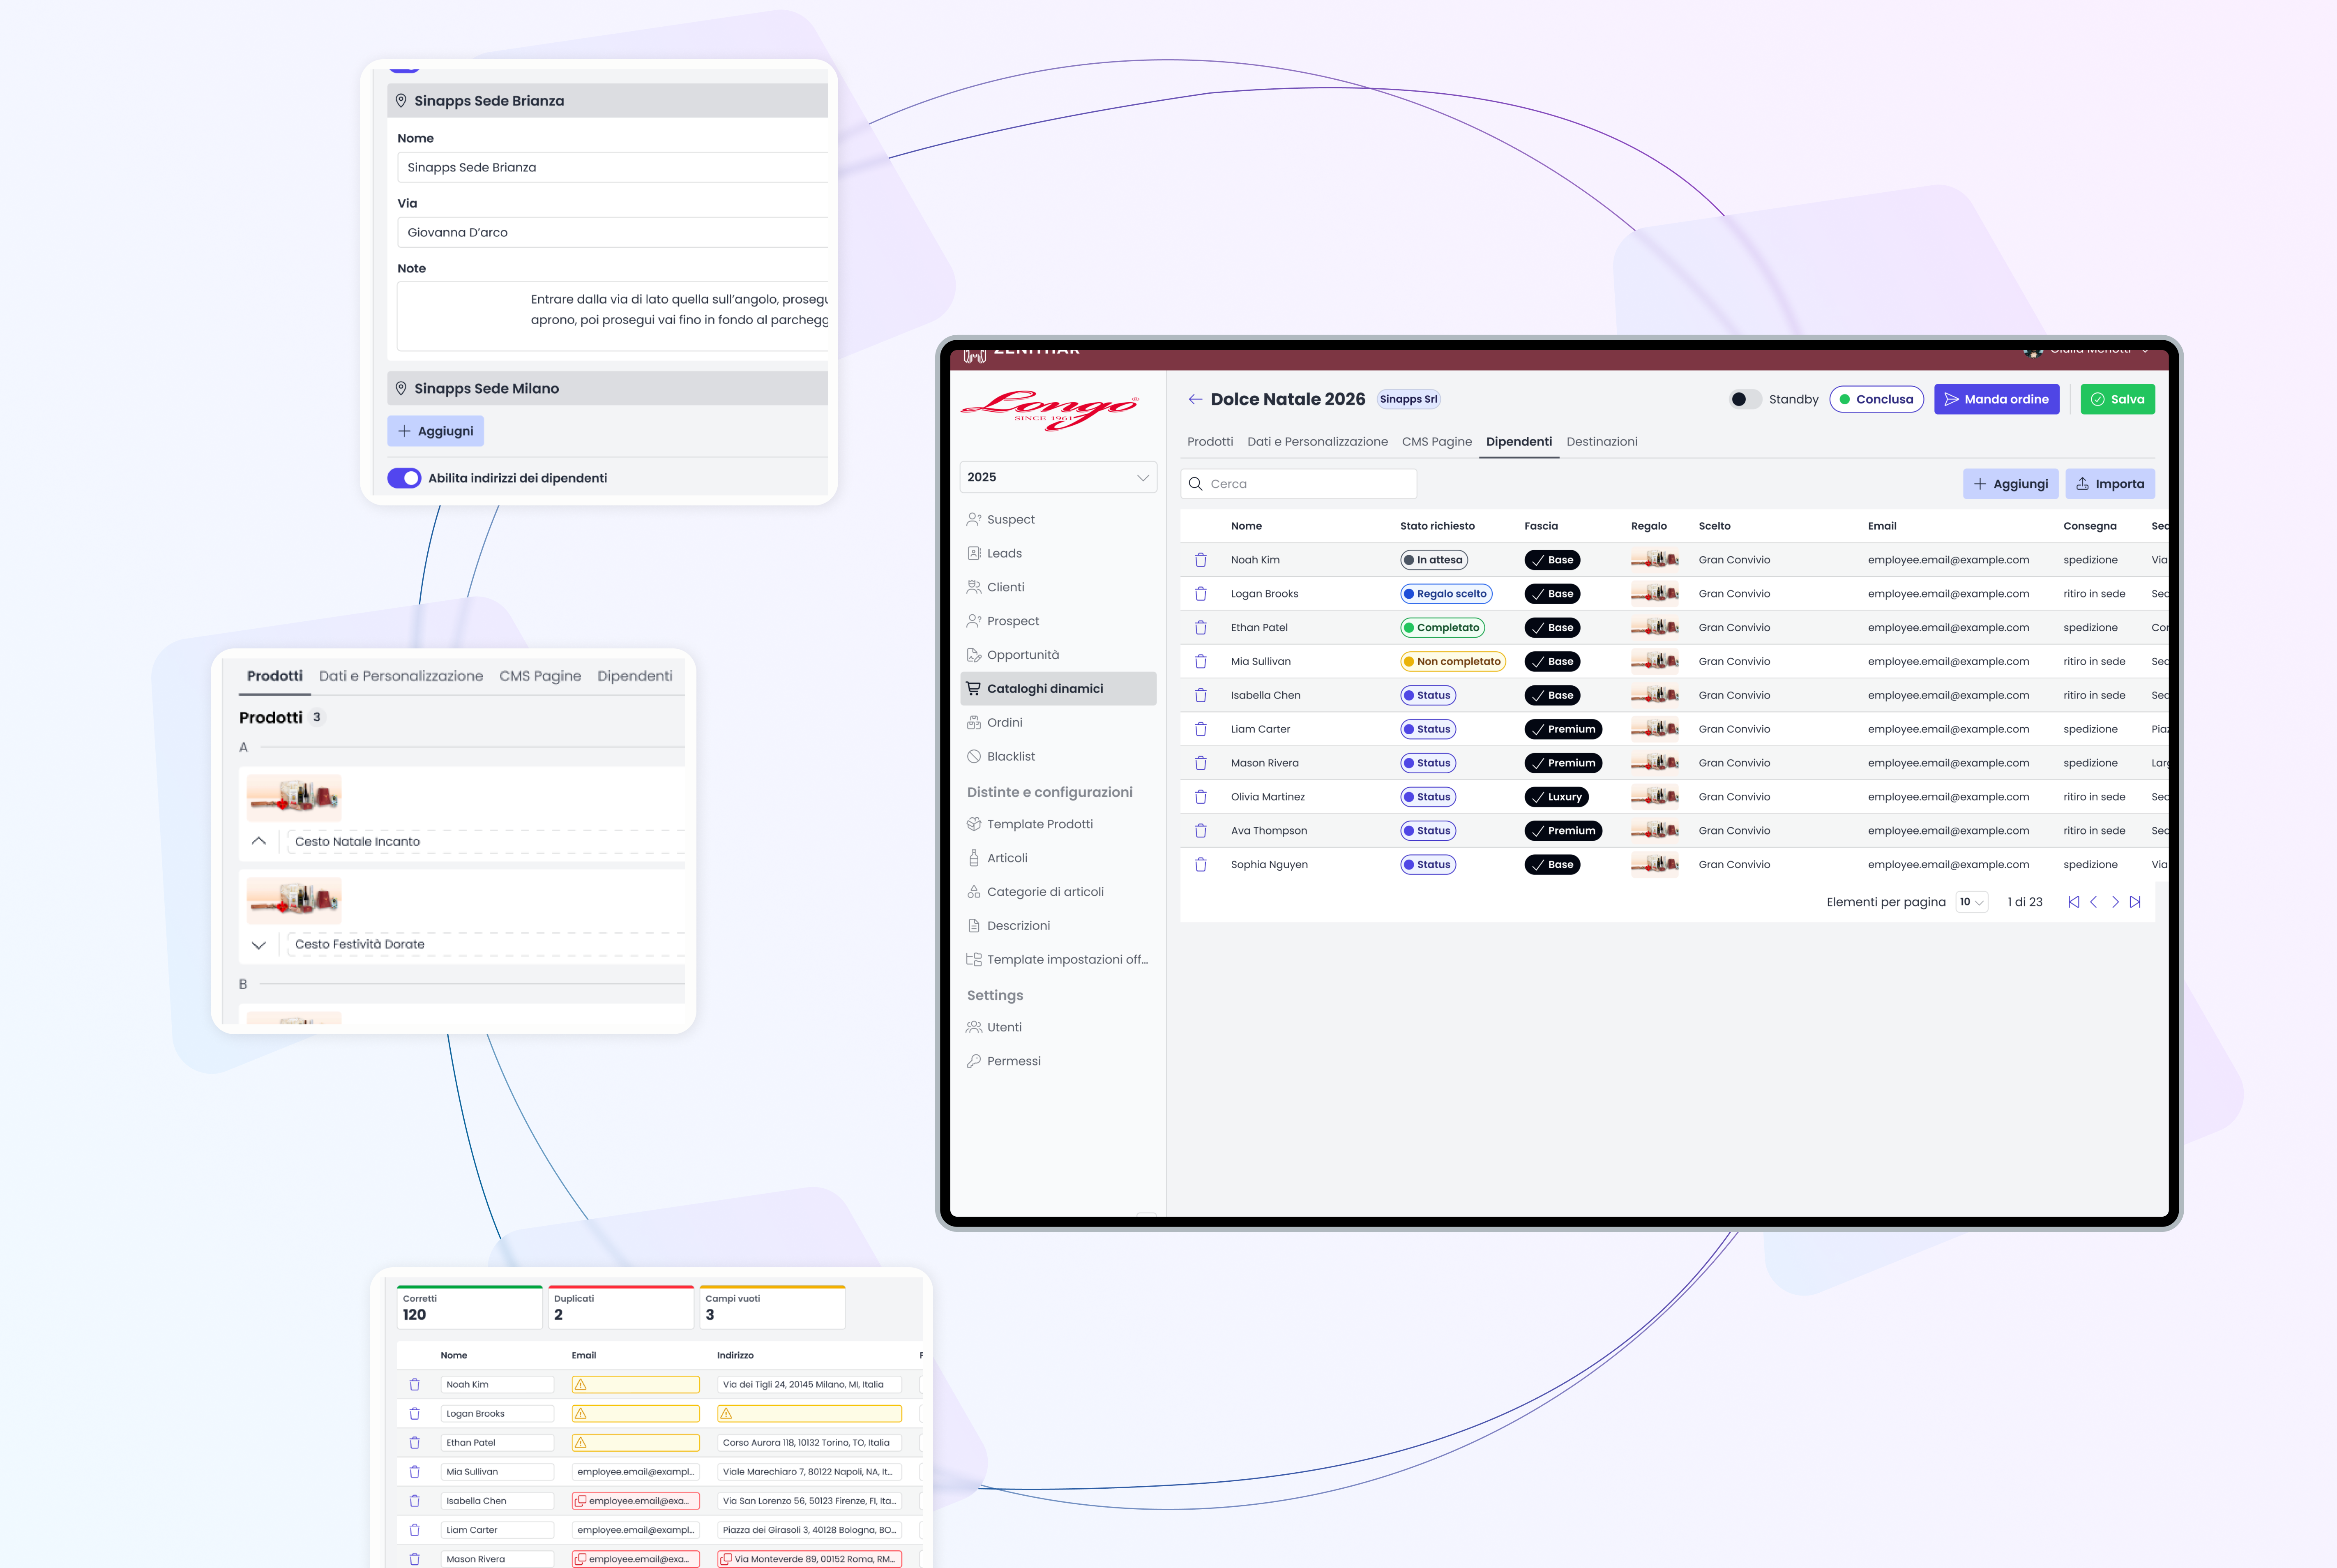Delete Noah Kim in import preview
Viewport: 2337px width, 1568px height.
[x=414, y=1385]
